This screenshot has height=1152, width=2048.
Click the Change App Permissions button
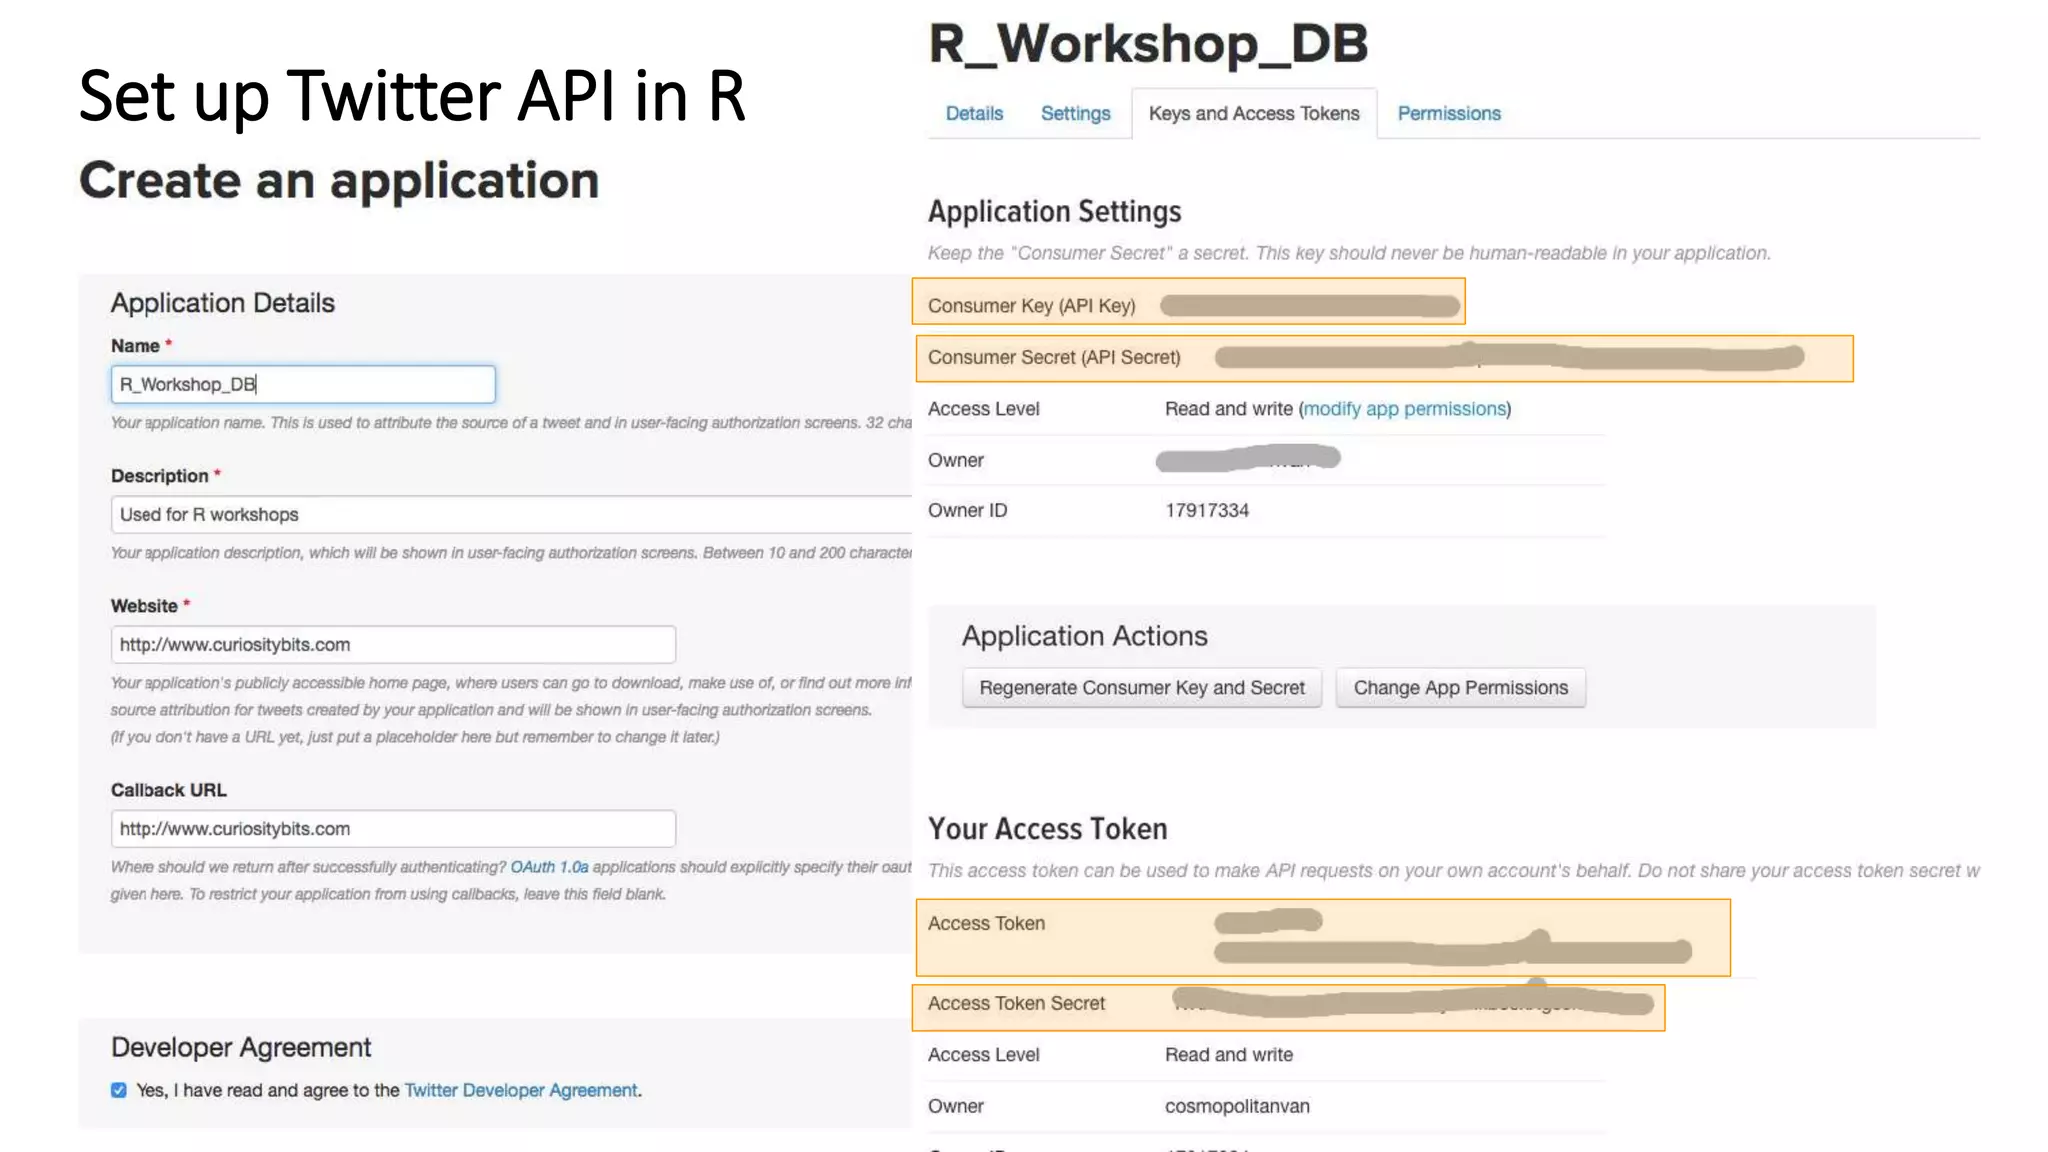[1461, 688]
